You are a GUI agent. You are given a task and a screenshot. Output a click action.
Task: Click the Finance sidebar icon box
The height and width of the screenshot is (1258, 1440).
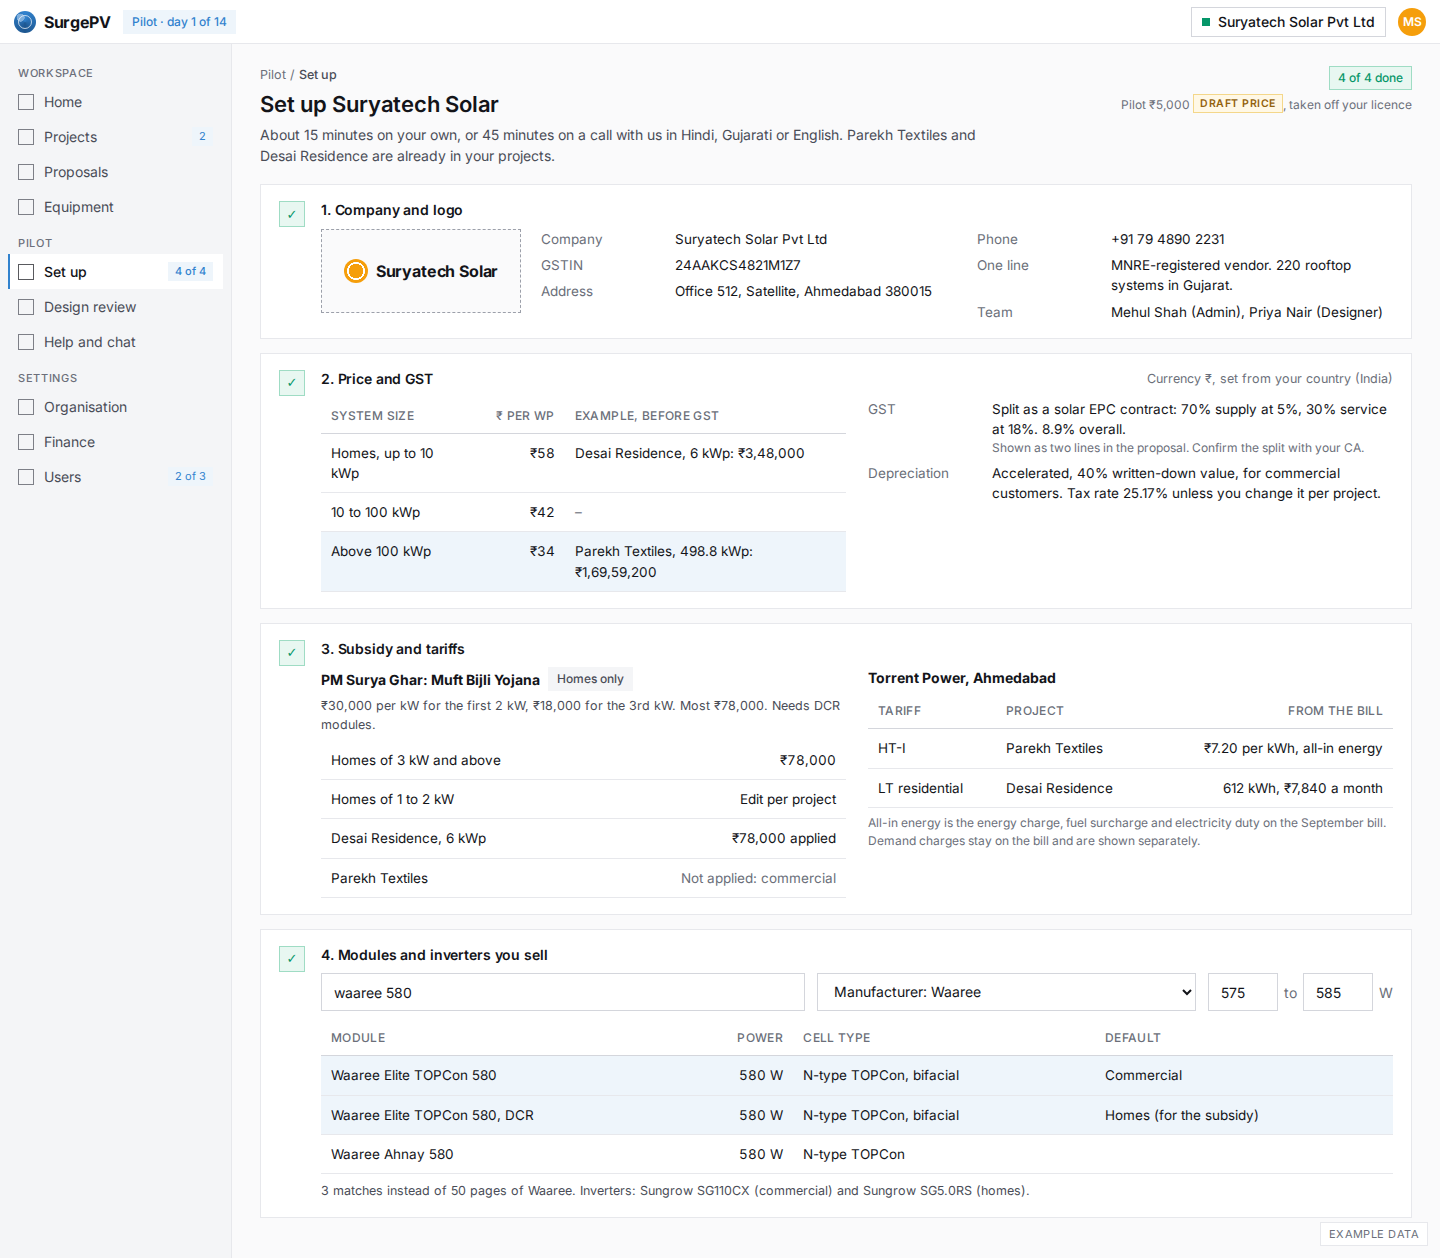pyautogui.click(x=26, y=442)
